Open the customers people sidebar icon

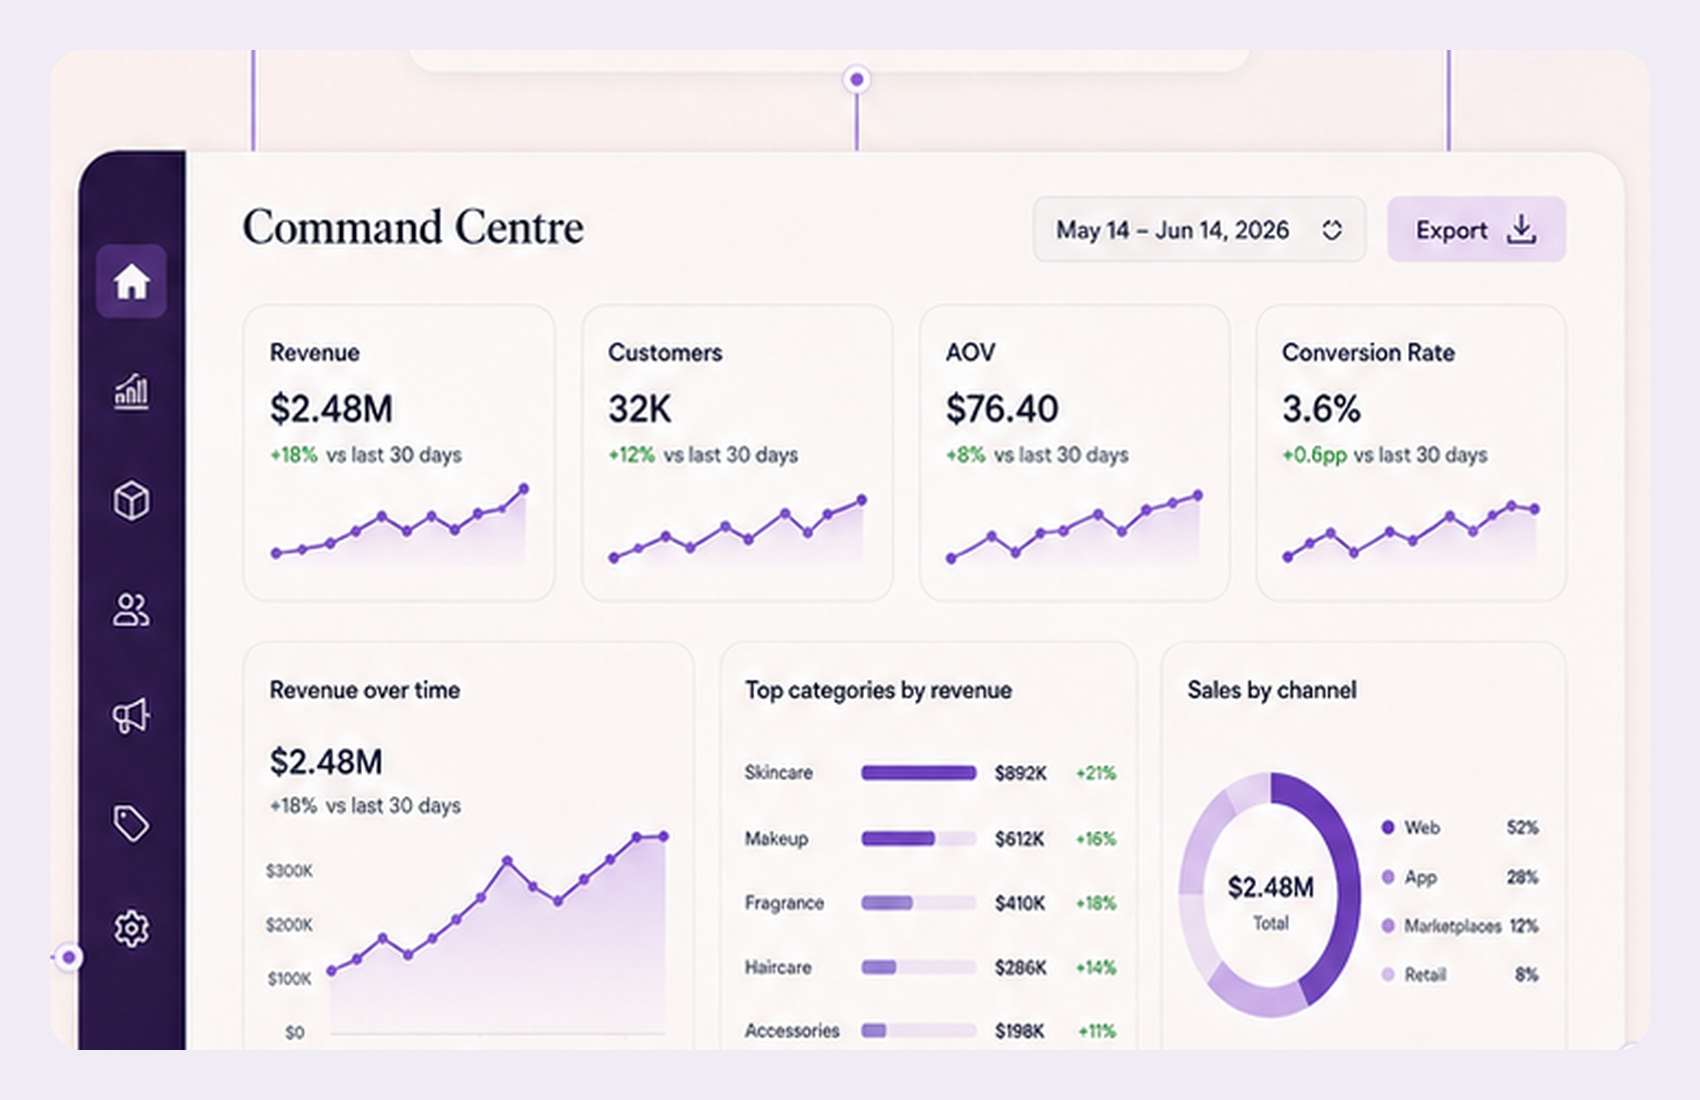131,609
